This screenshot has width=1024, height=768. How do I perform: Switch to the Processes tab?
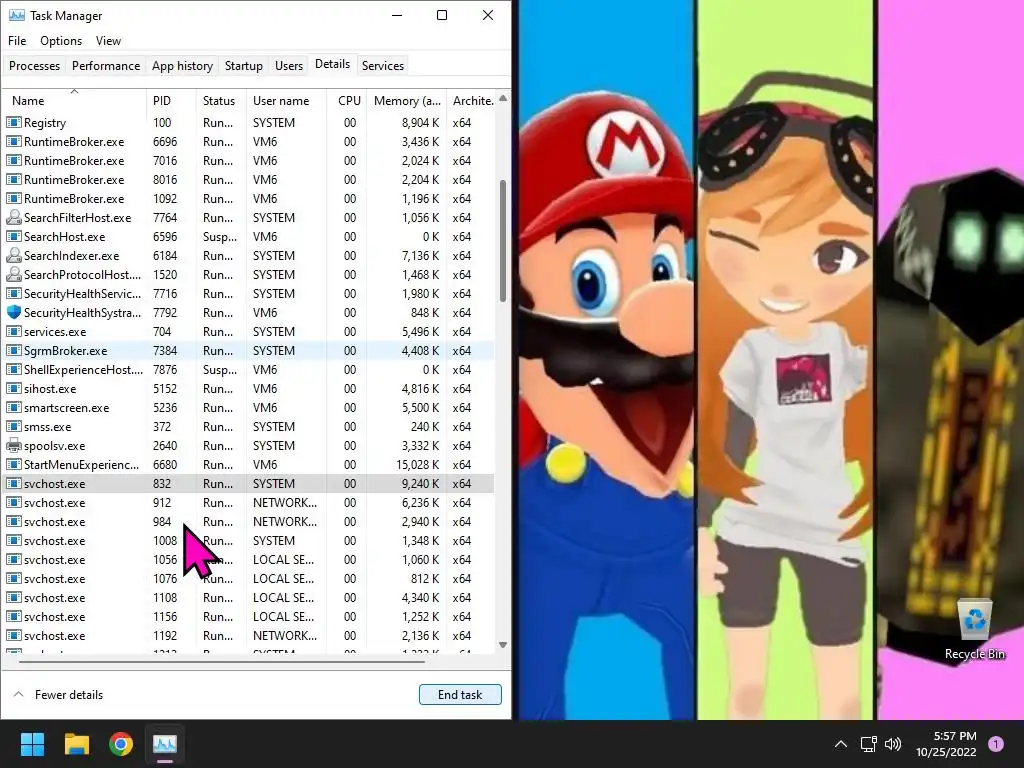click(x=35, y=66)
